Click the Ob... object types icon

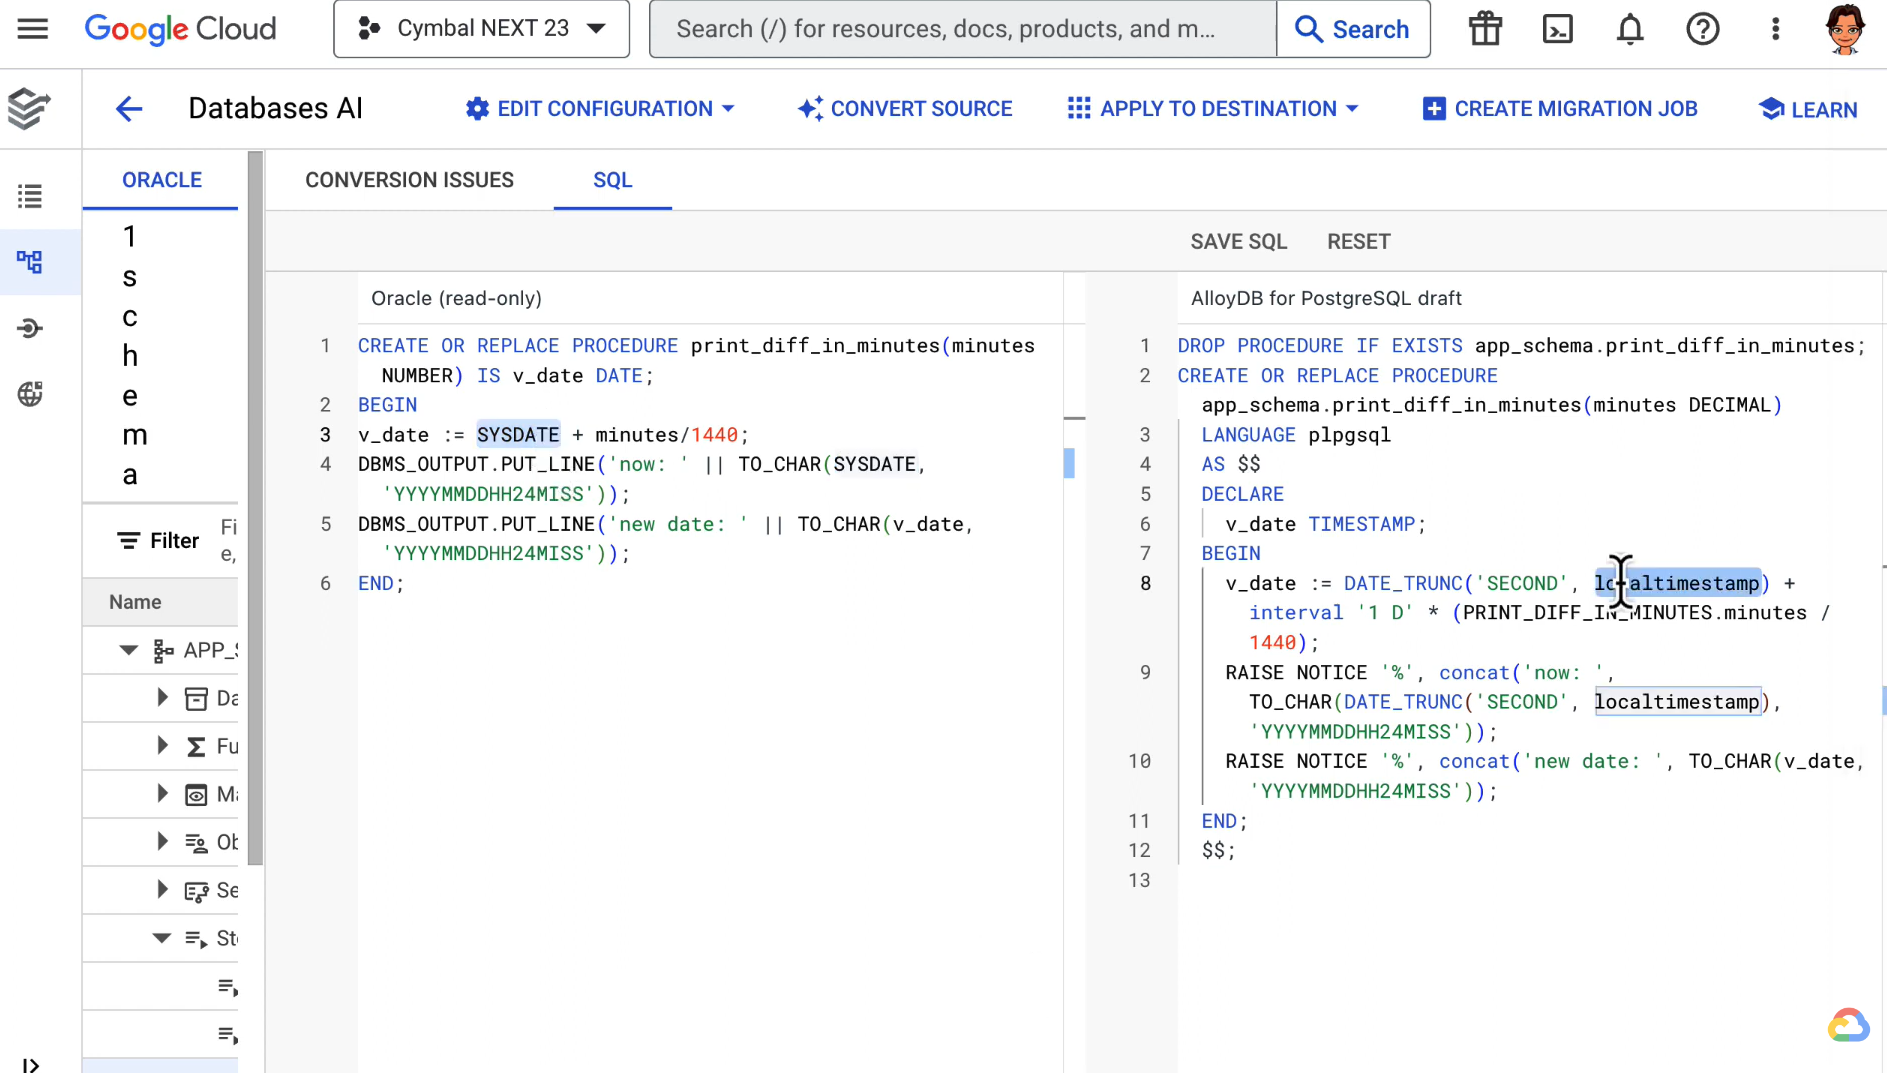point(196,842)
